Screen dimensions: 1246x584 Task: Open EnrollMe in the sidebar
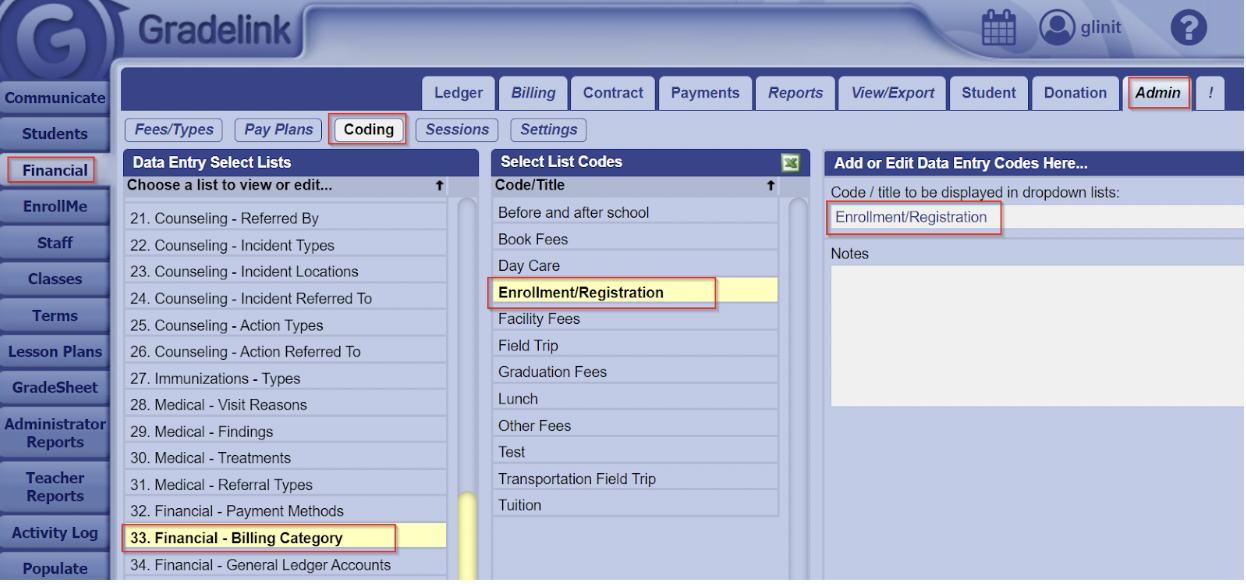pyautogui.click(x=54, y=207)
